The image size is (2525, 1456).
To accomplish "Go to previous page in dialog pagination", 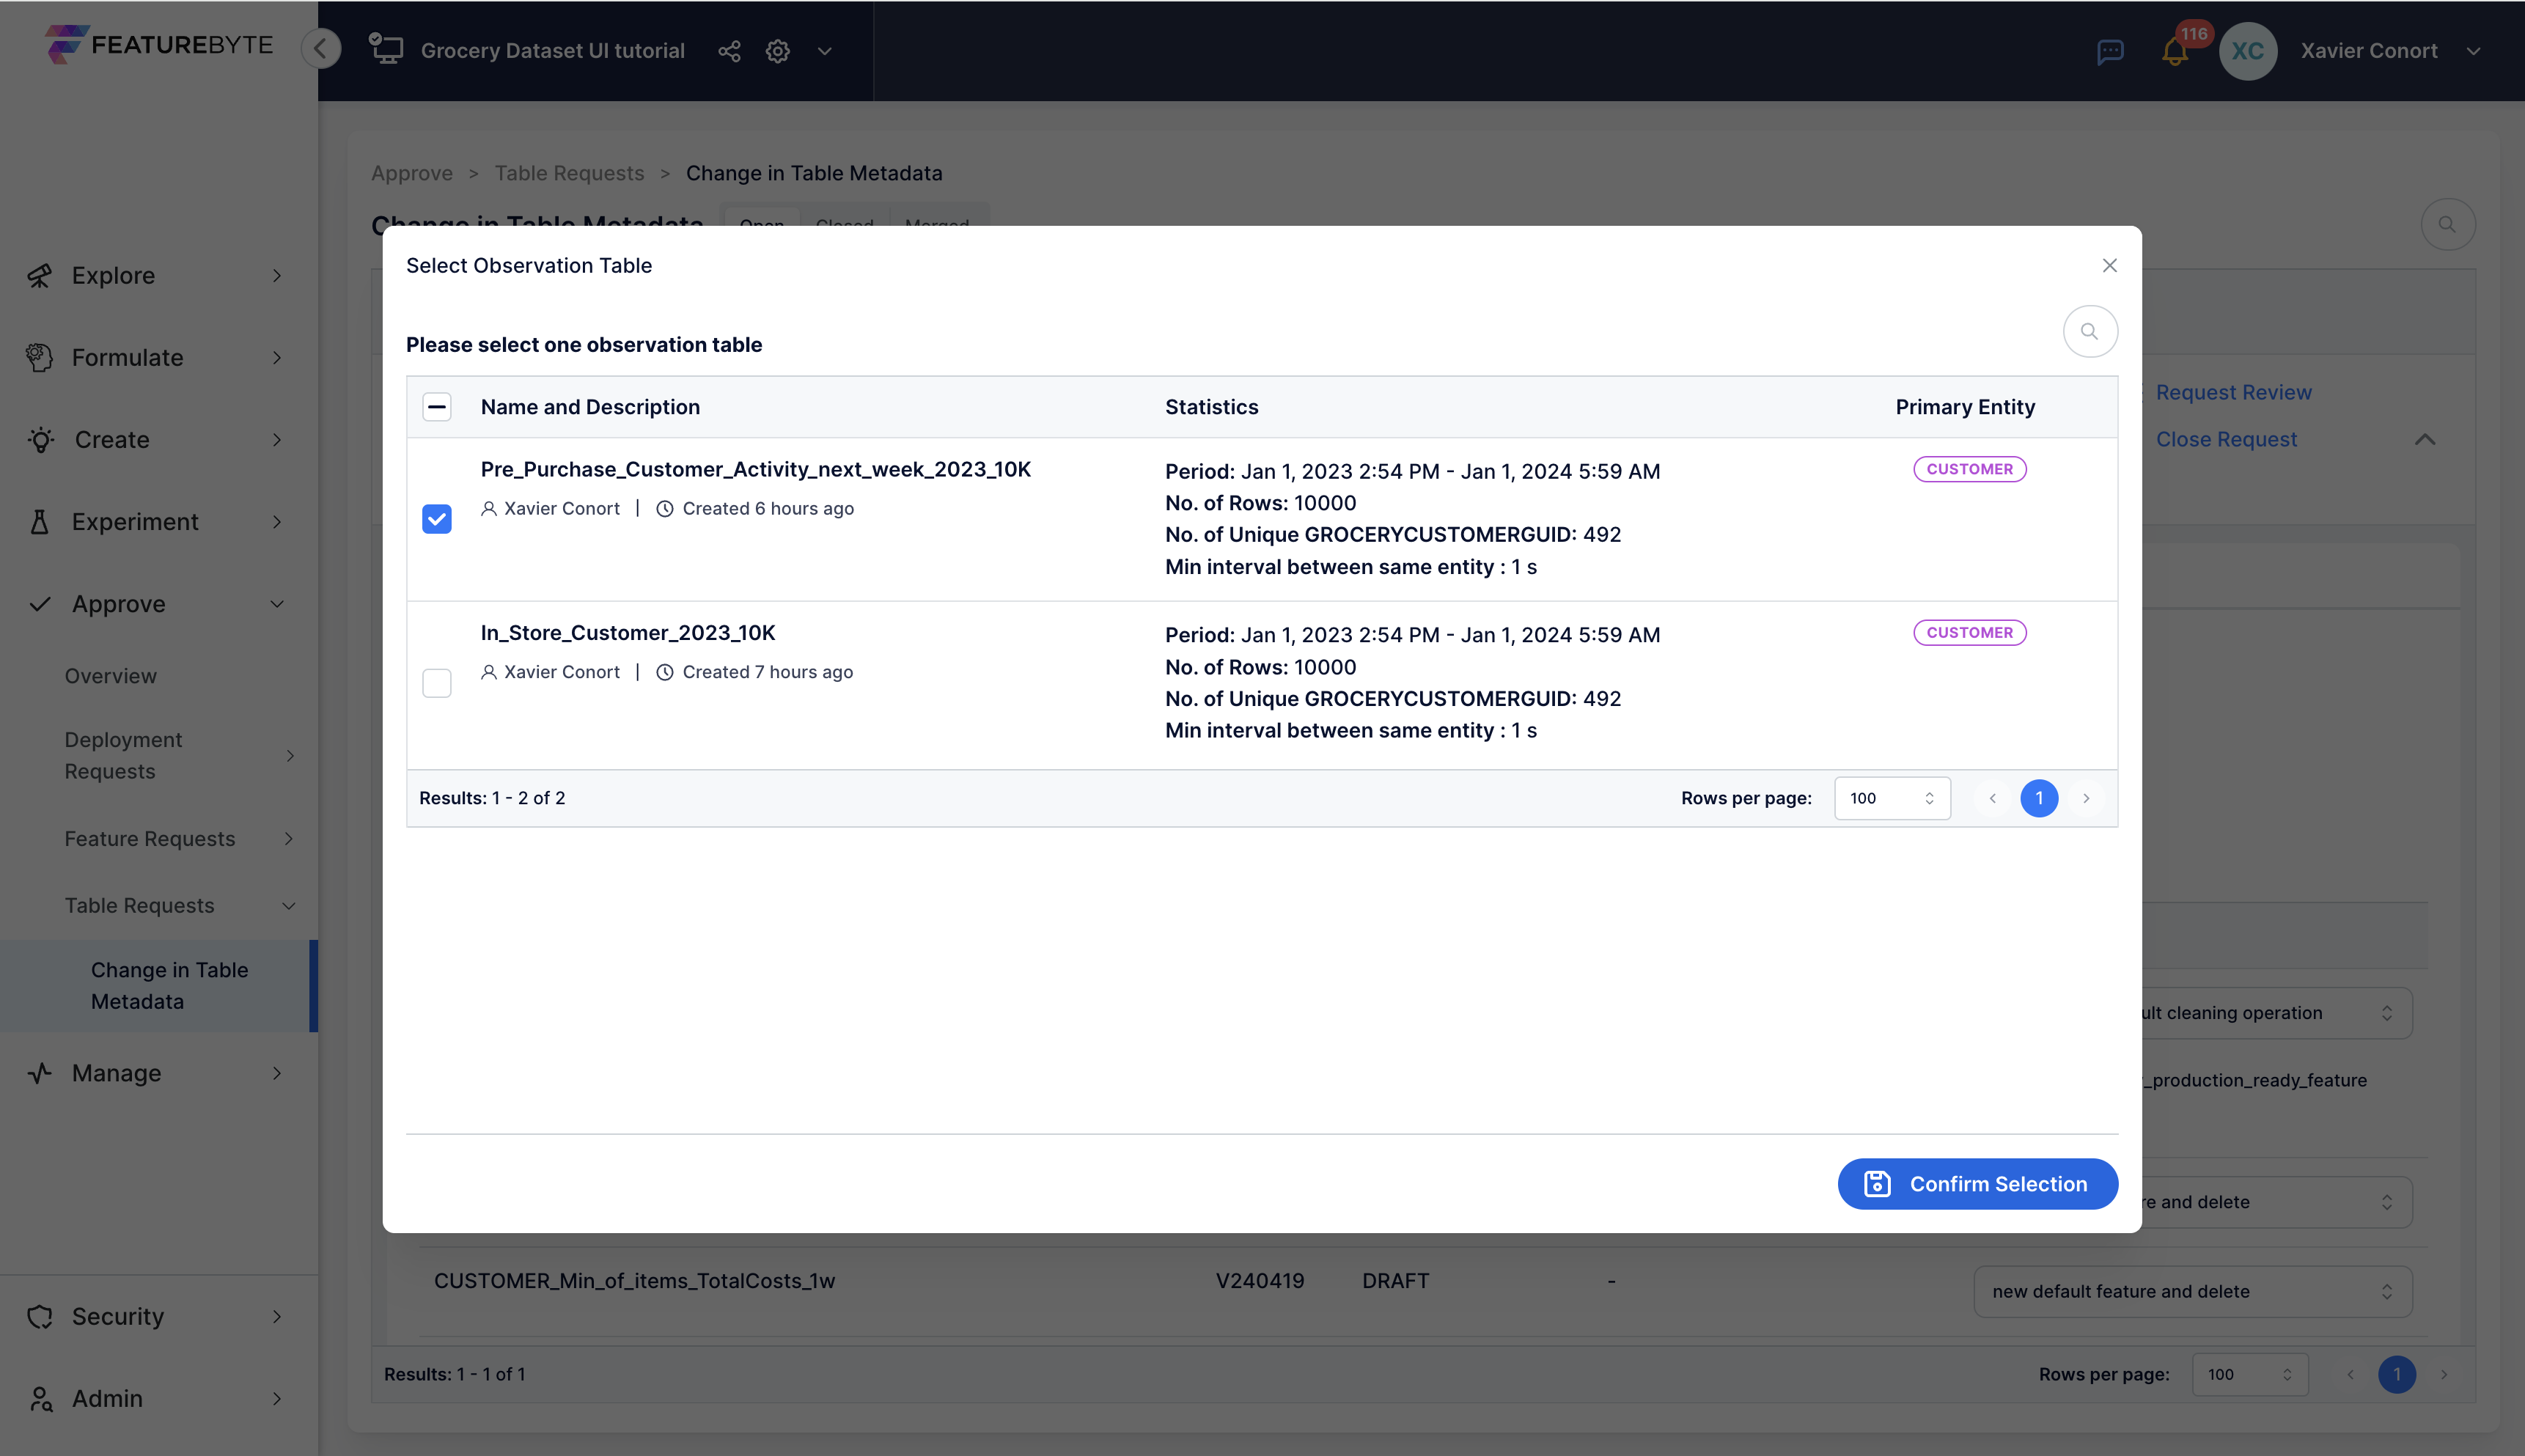I will 1992,798.
